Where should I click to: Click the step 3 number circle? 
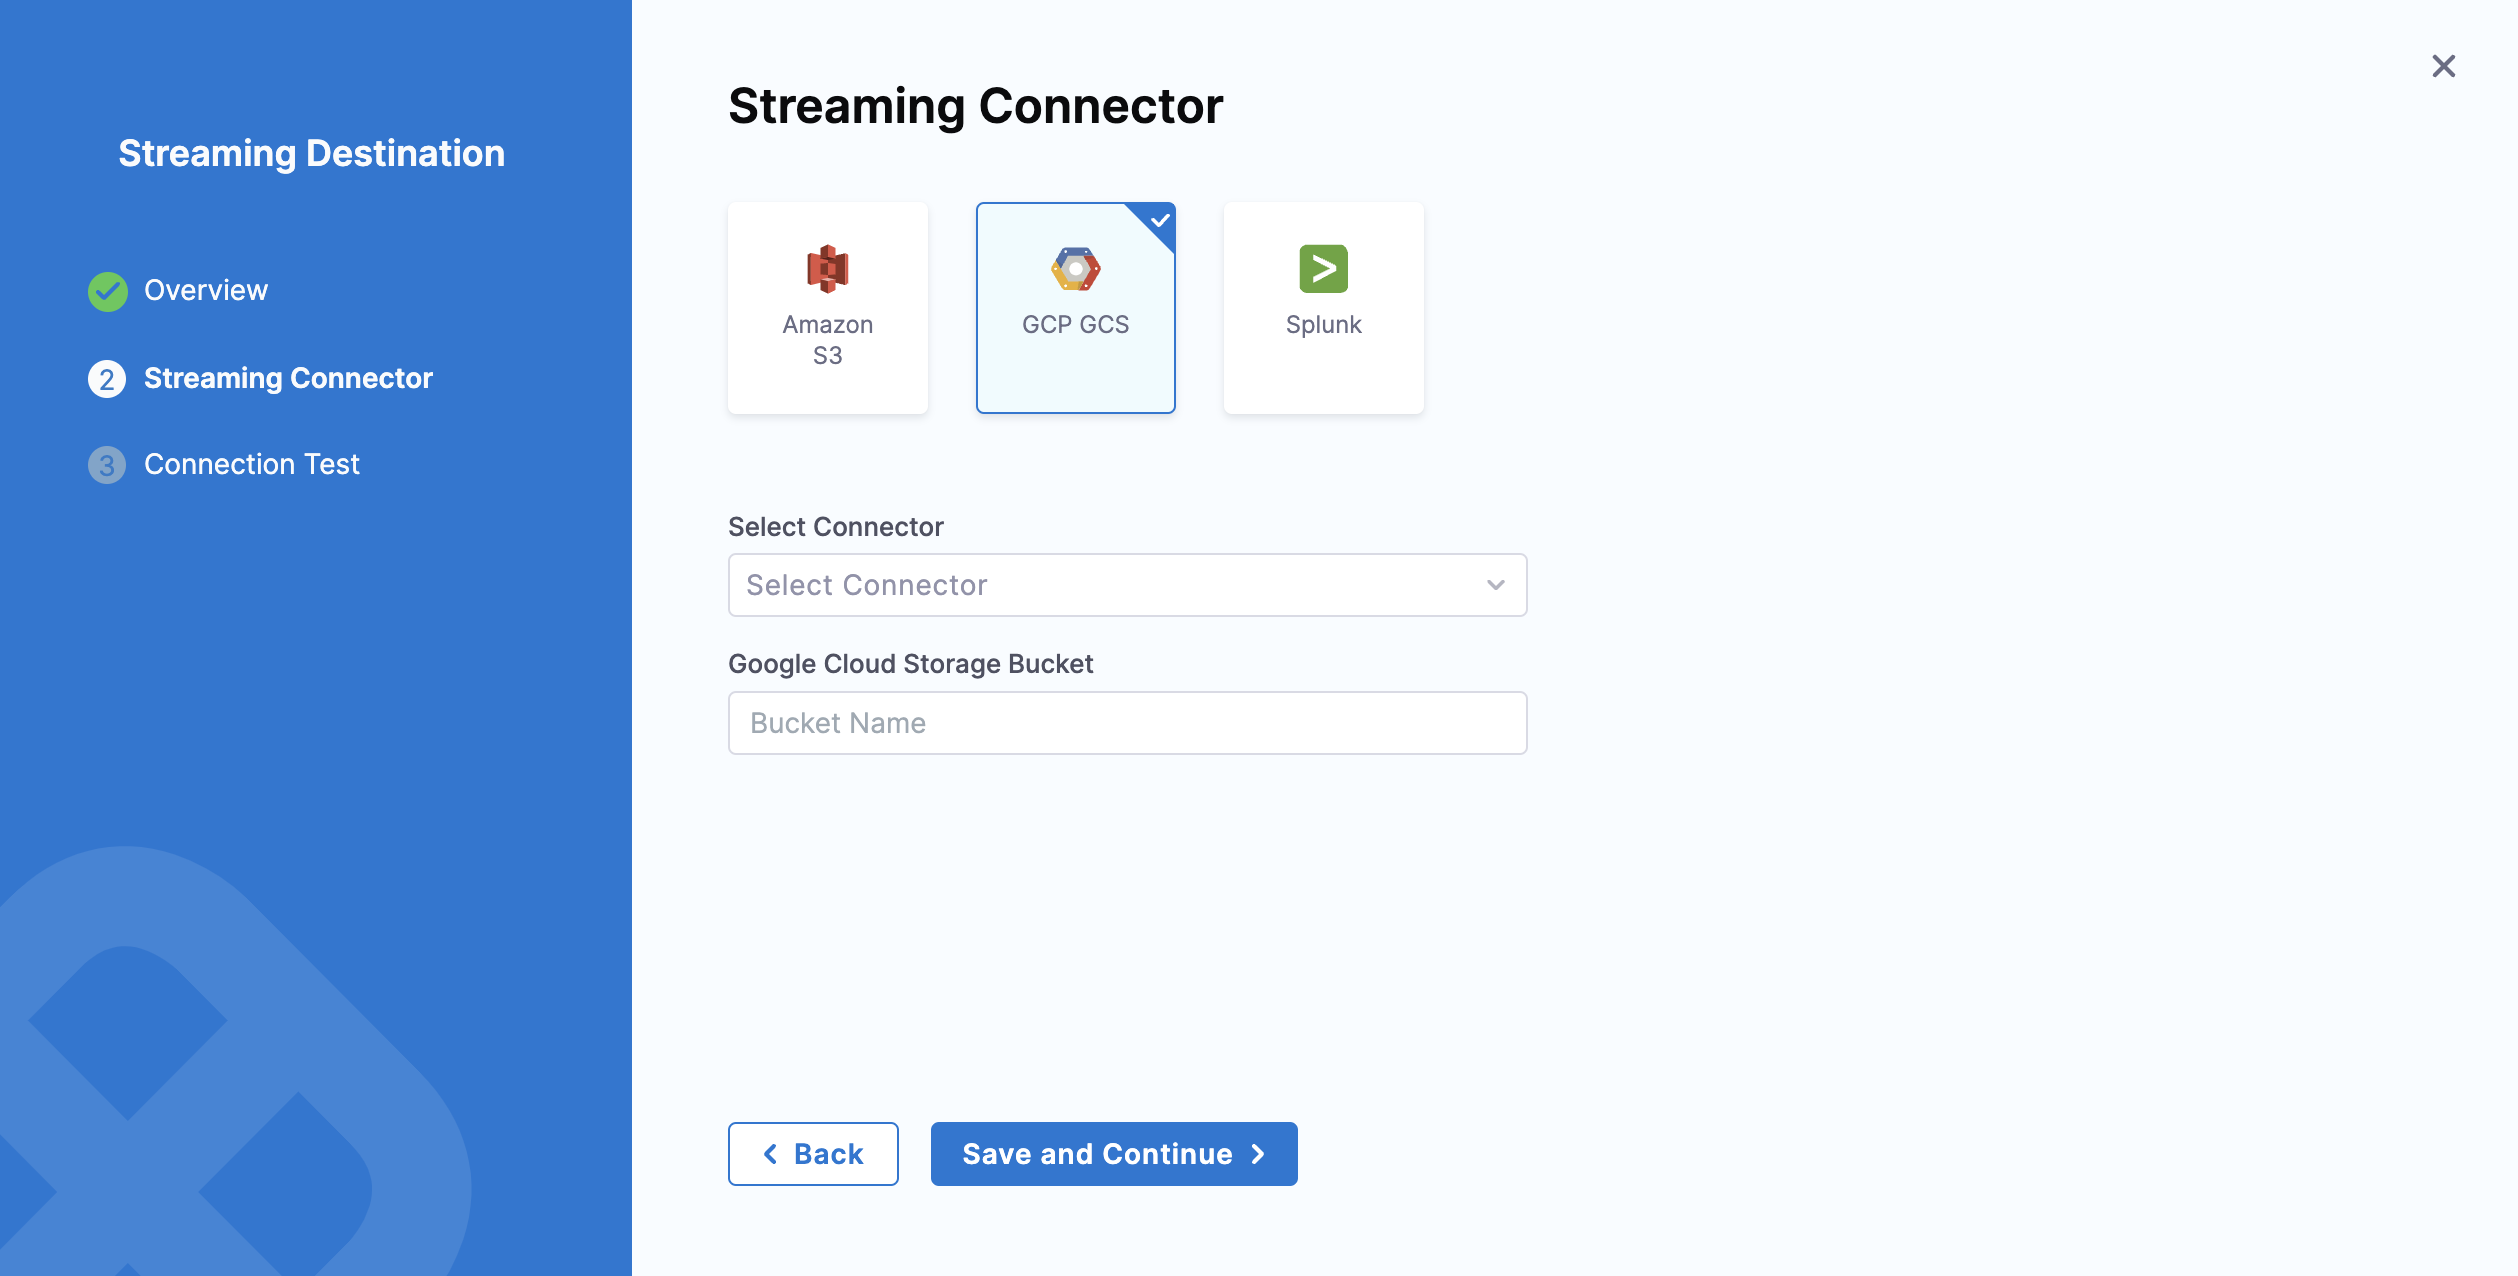(x=107, y=465)
